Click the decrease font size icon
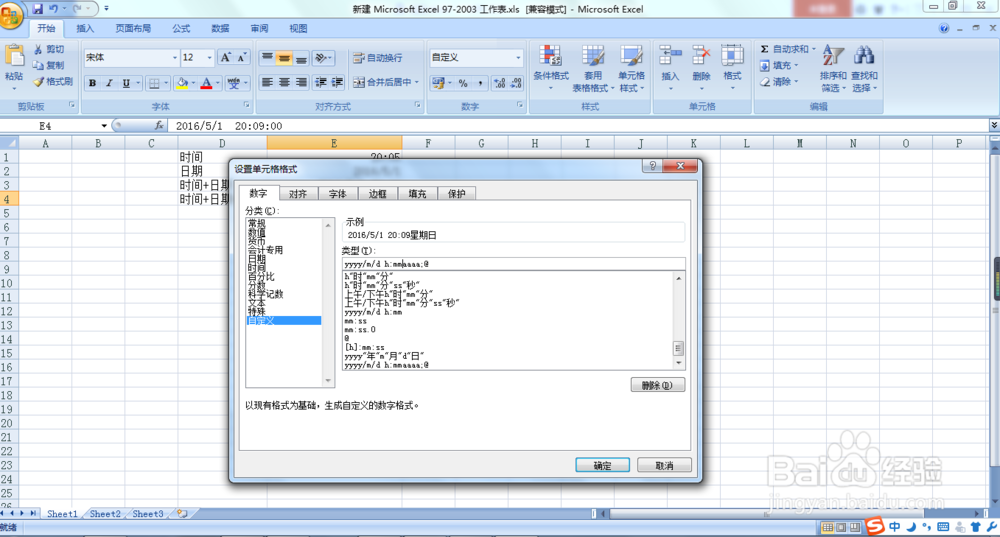This screenshot has width=1000, height=537. click(242, 57)
